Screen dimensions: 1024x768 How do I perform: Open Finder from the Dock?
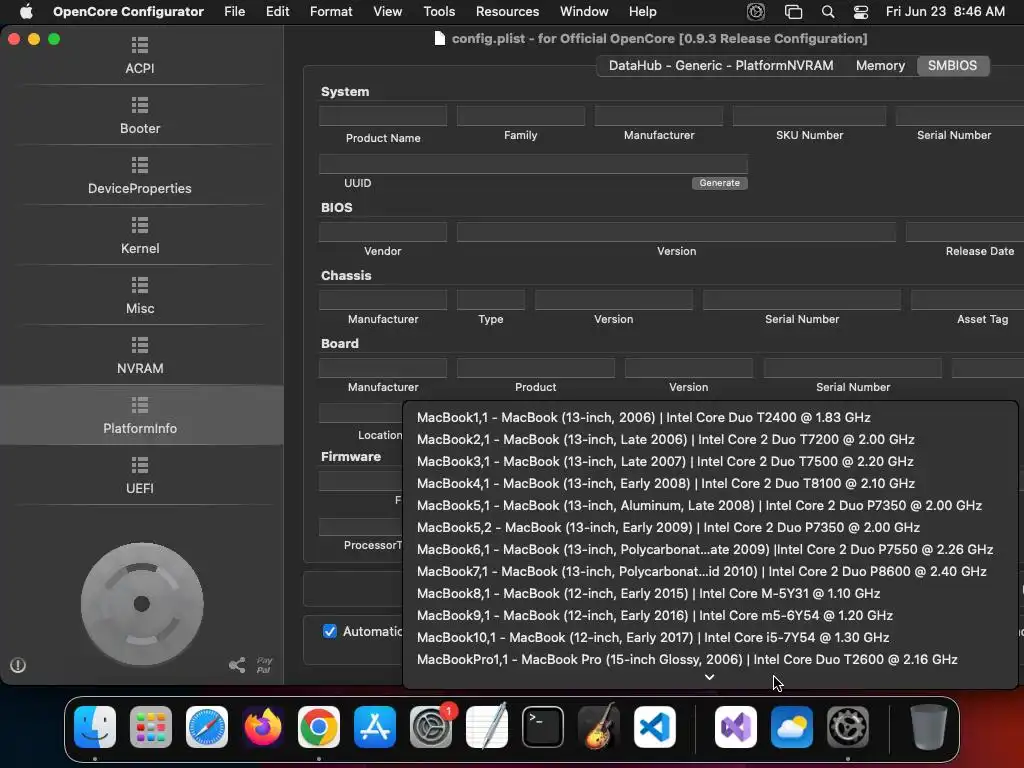[95, 727]
